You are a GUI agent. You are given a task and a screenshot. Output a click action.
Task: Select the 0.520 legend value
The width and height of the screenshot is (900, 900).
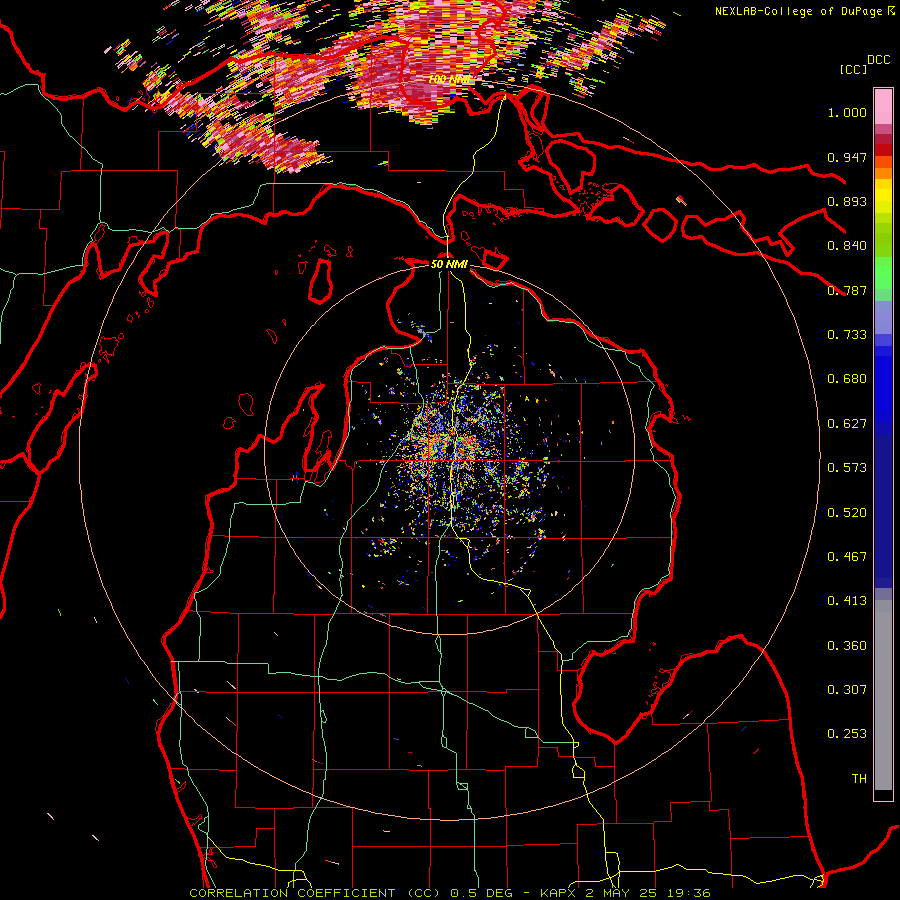[847, 513]
